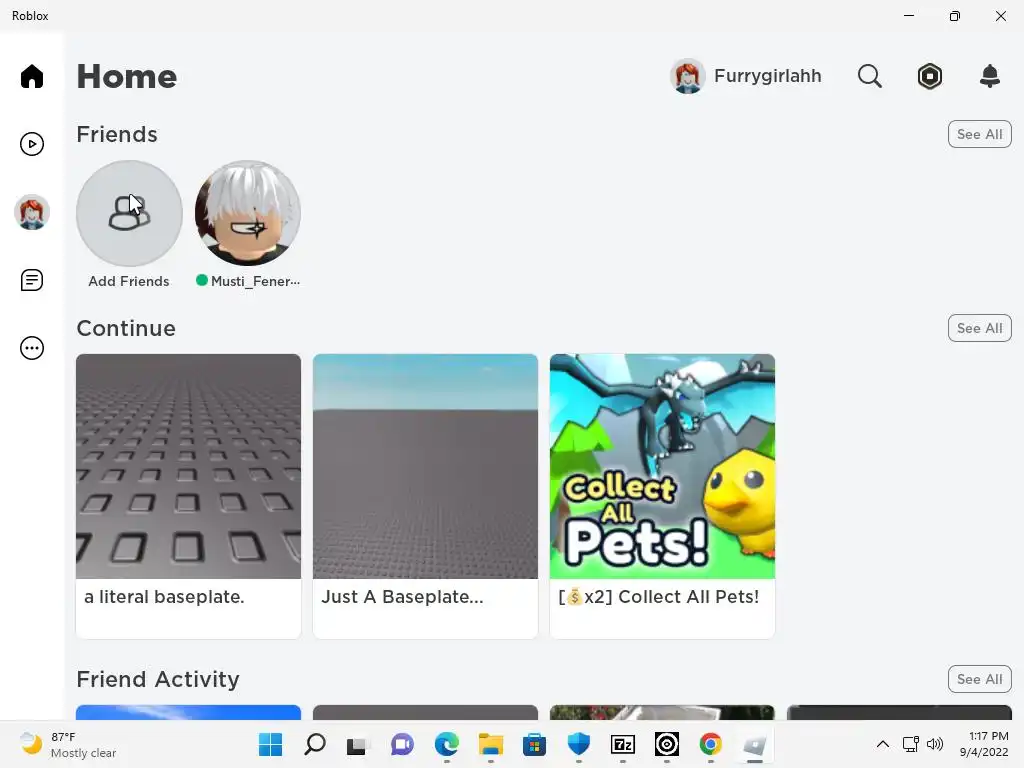Open the Robux hexagon icon
This screenshot has height=768, width=1024.
point(929,76)
